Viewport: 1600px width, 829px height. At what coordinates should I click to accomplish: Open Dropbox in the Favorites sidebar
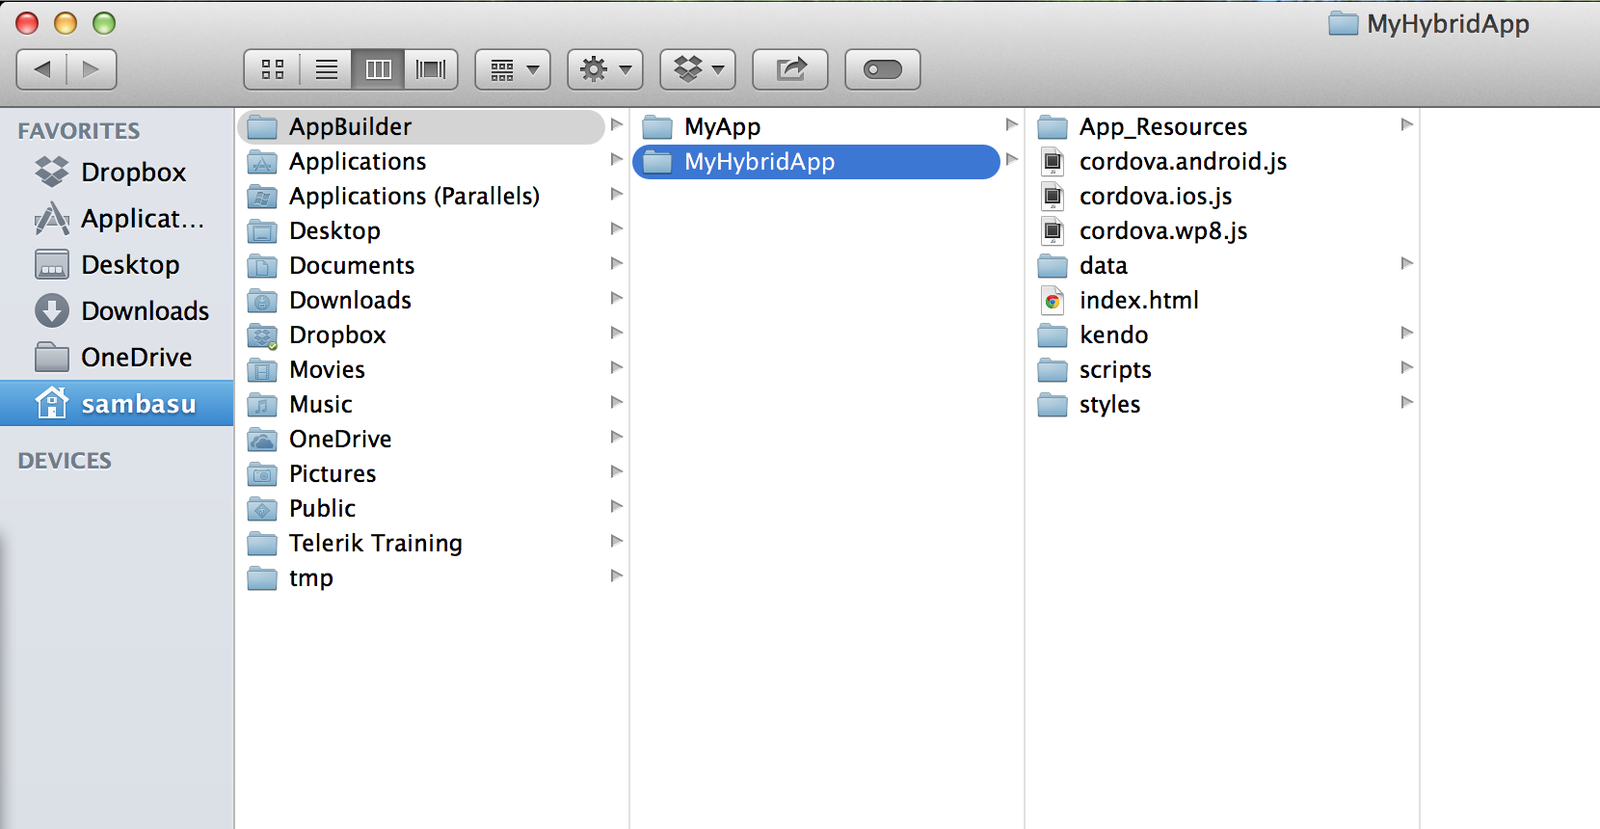click(x=117, y=172)
